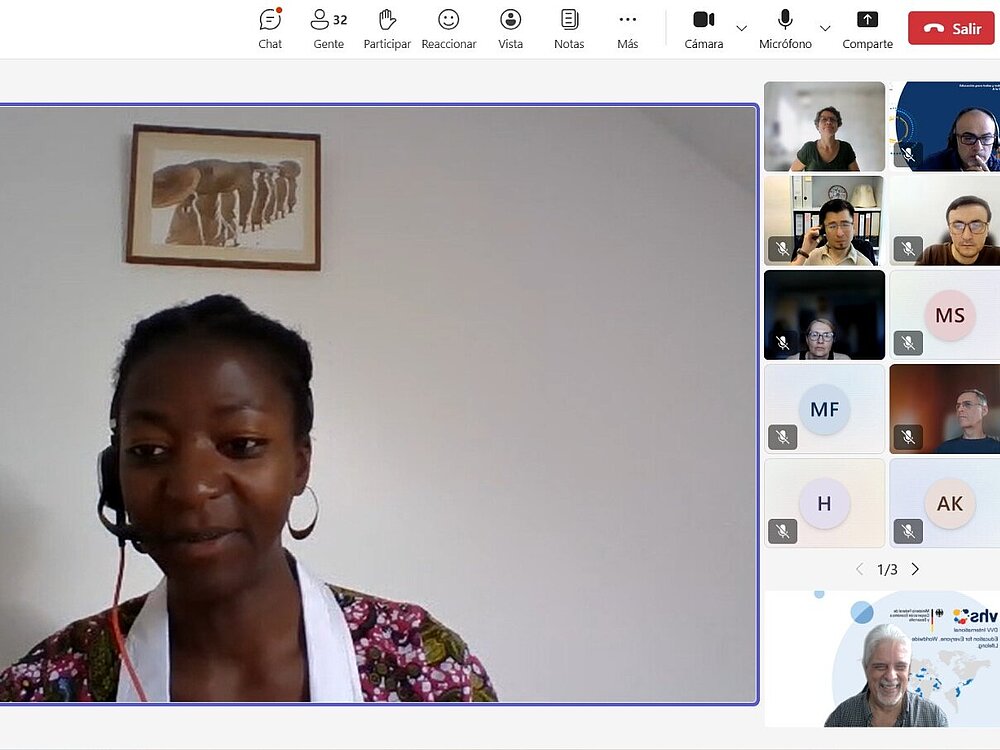Show the Gente participants list
The width and height of the screenshot is (1000, 750).
(x=328, y=28)
